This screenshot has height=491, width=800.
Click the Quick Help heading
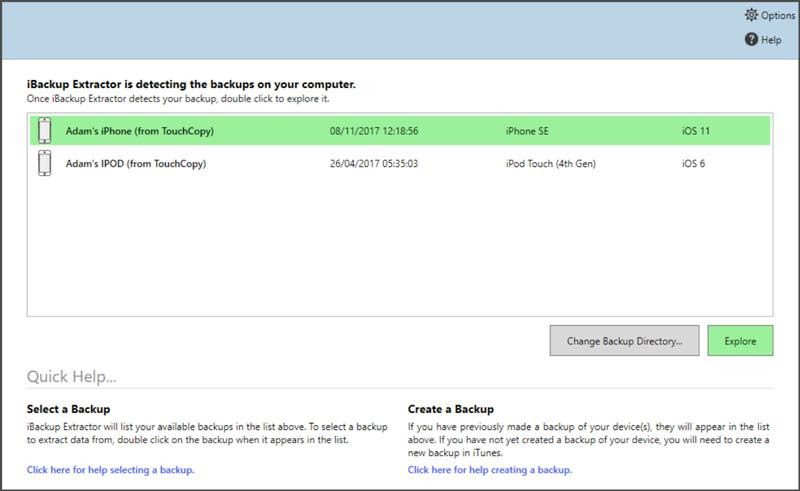coord(72,377)
